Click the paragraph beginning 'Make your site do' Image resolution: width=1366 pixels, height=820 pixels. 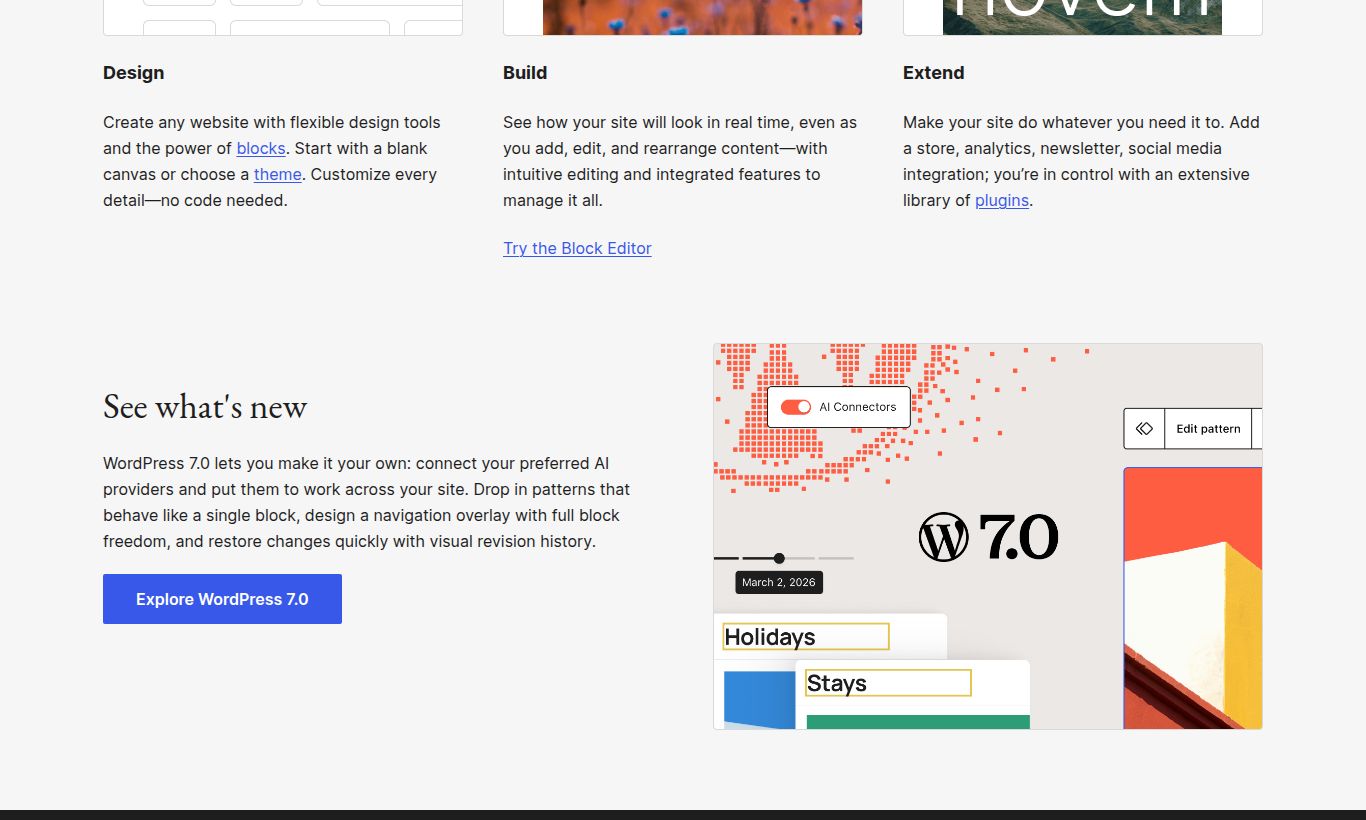[x=1082, y=161]
